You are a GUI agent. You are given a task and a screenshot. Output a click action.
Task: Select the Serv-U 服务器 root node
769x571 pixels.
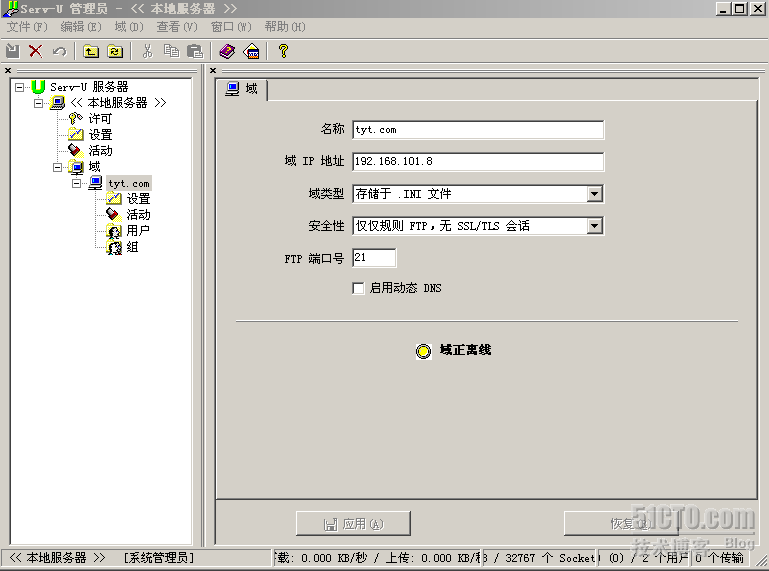[x=89, y=87]
